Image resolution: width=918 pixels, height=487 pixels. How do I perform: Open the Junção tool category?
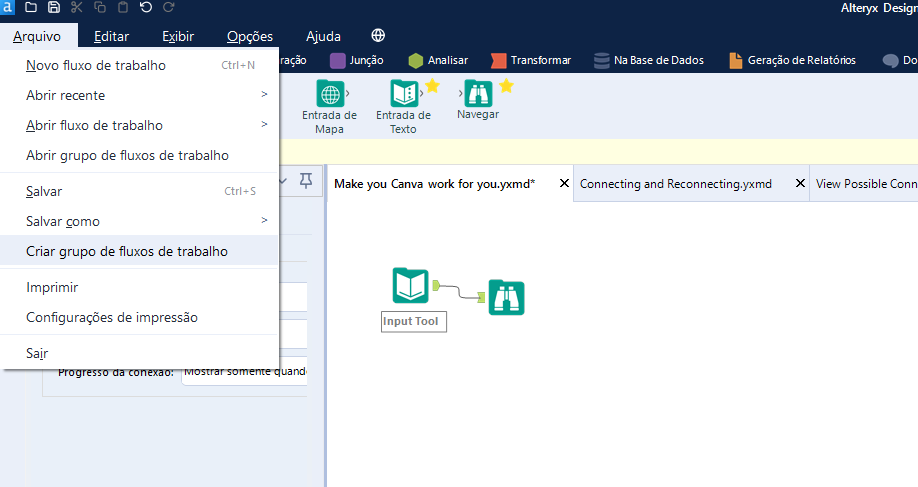click(x=357, y=60)
